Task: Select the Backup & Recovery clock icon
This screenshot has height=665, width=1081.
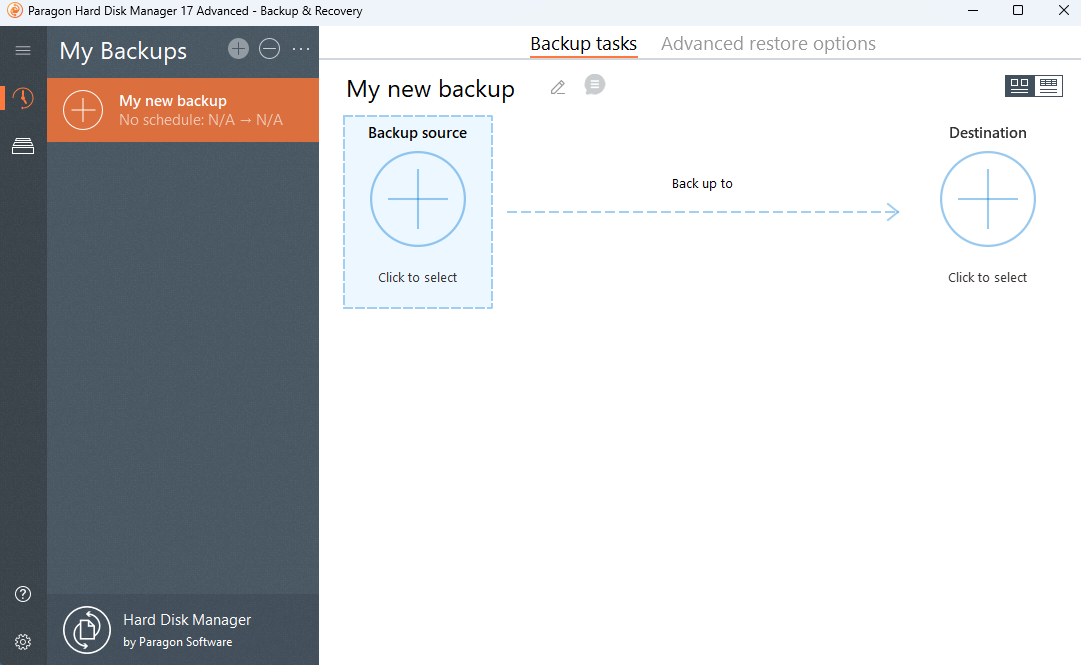Action: pyautogui.click(x=23, y=98)
